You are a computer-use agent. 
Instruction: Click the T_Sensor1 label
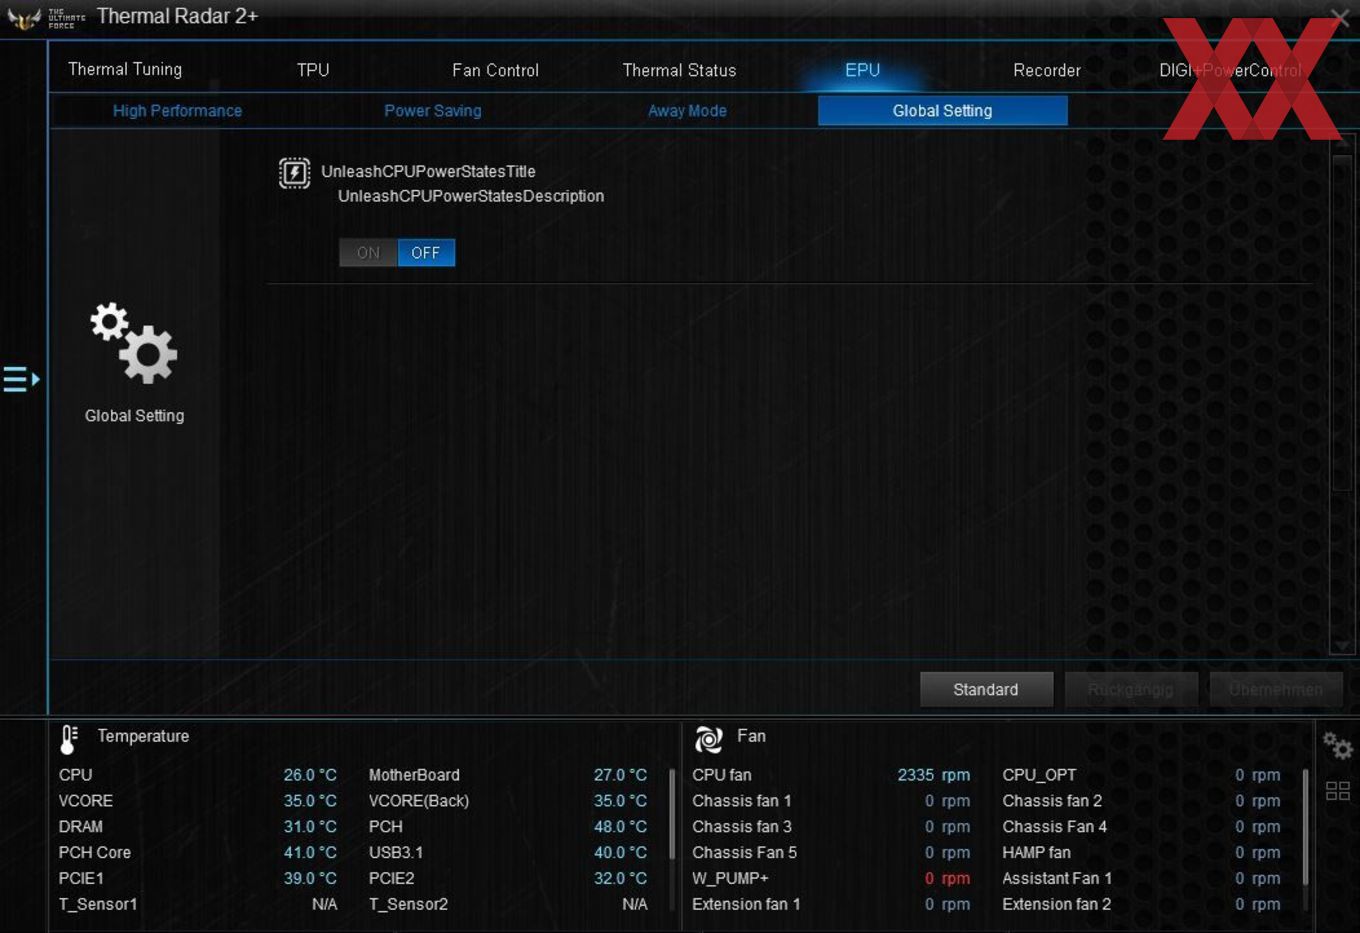pos(98,904)
